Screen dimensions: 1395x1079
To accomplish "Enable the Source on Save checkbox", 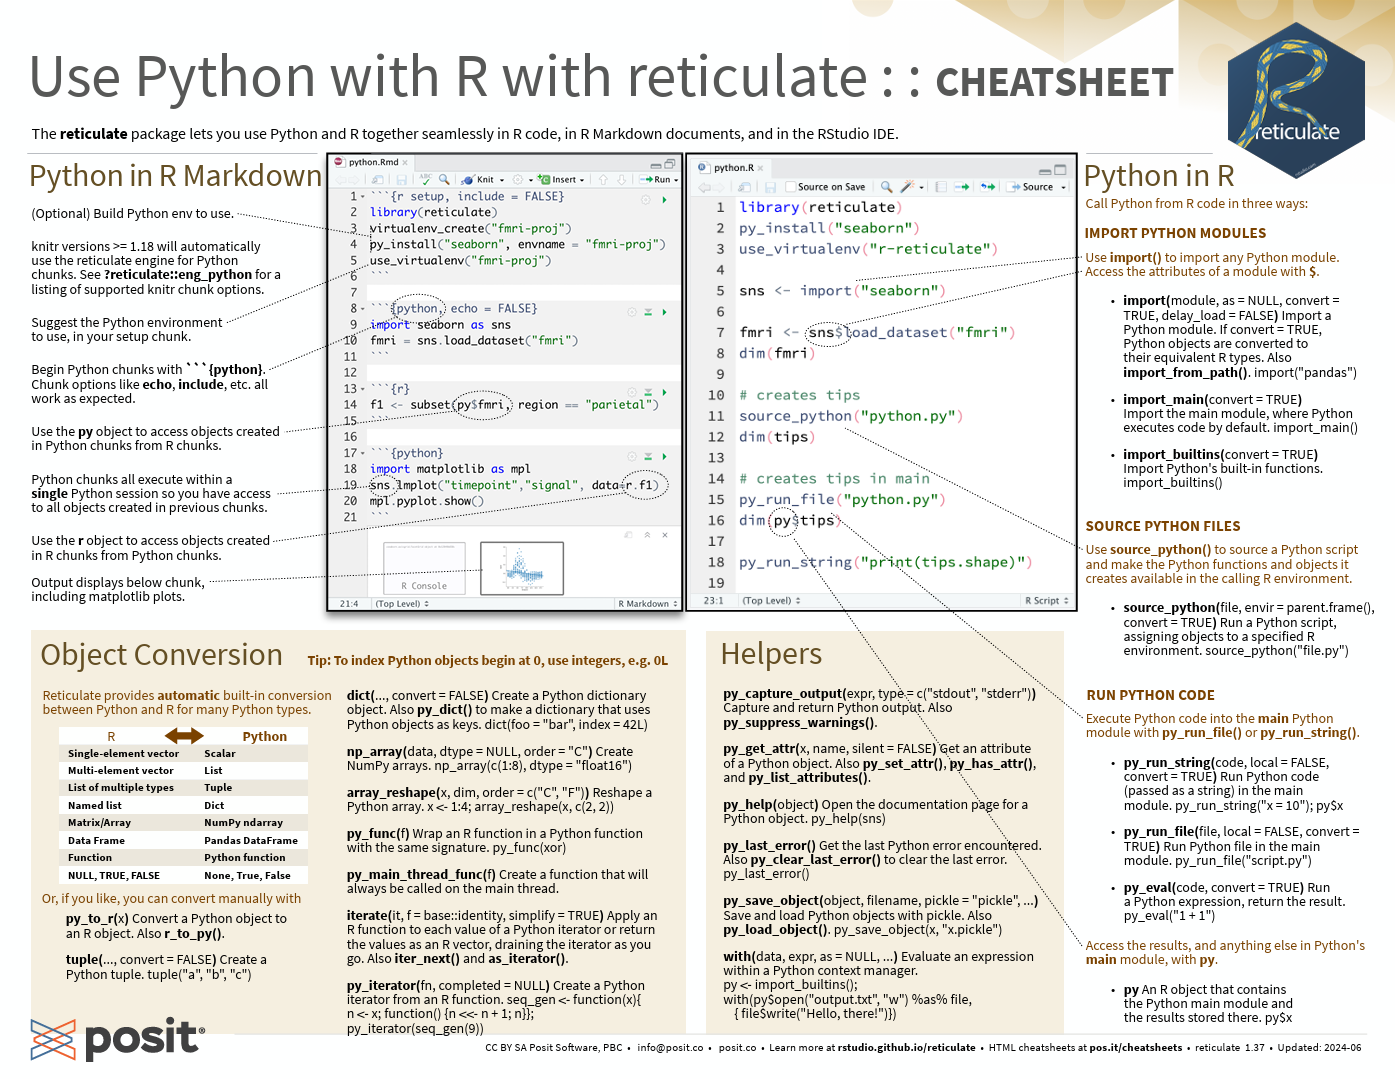I will click(791, 187).
